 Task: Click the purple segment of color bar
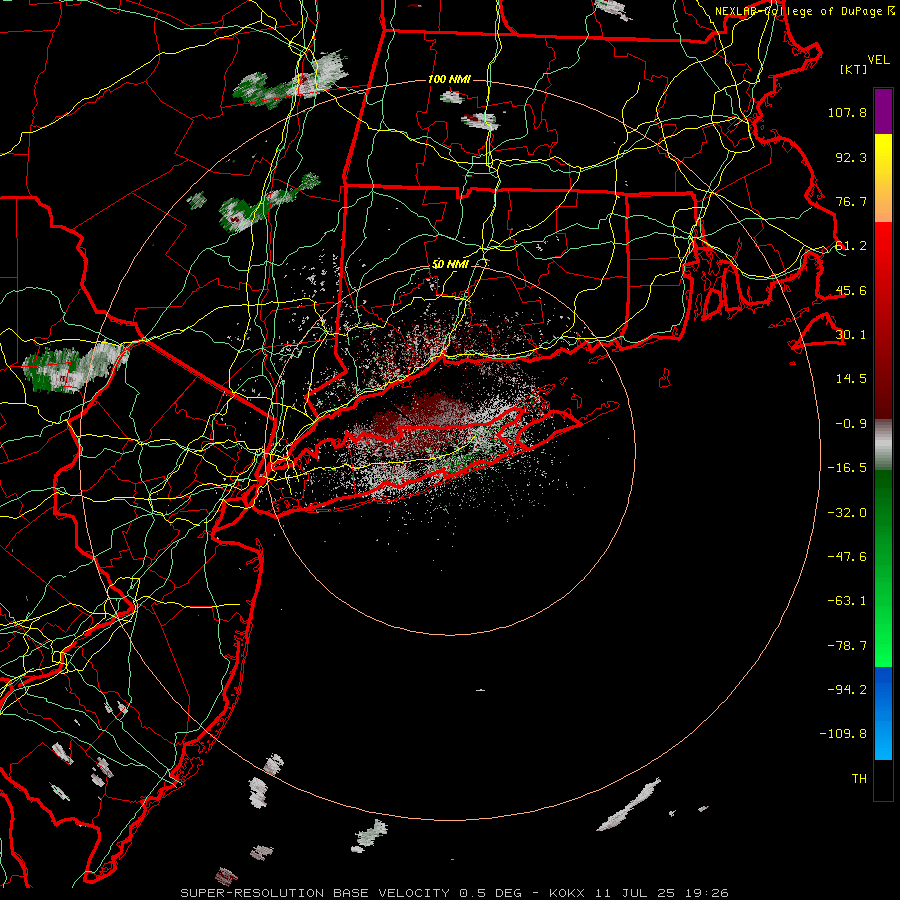(883, 111)
